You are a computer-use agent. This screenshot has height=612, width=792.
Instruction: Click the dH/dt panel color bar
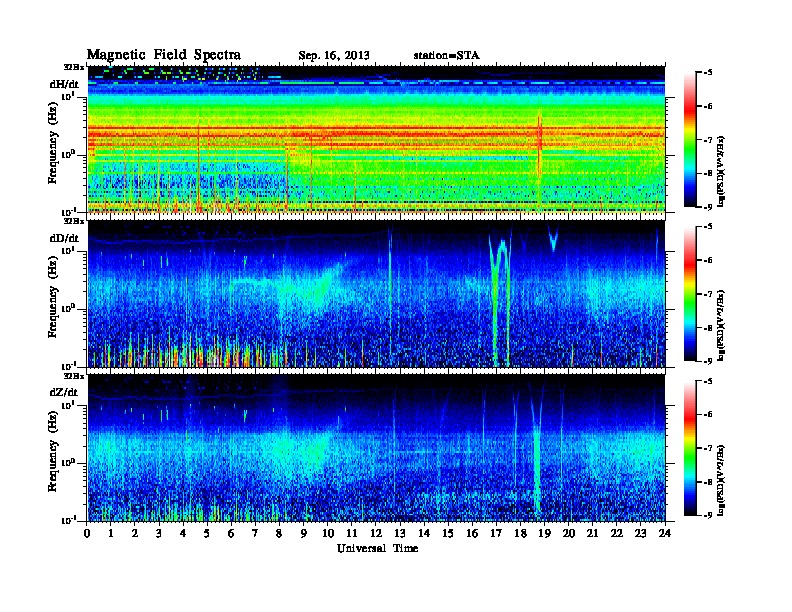[x=690, y=140]
